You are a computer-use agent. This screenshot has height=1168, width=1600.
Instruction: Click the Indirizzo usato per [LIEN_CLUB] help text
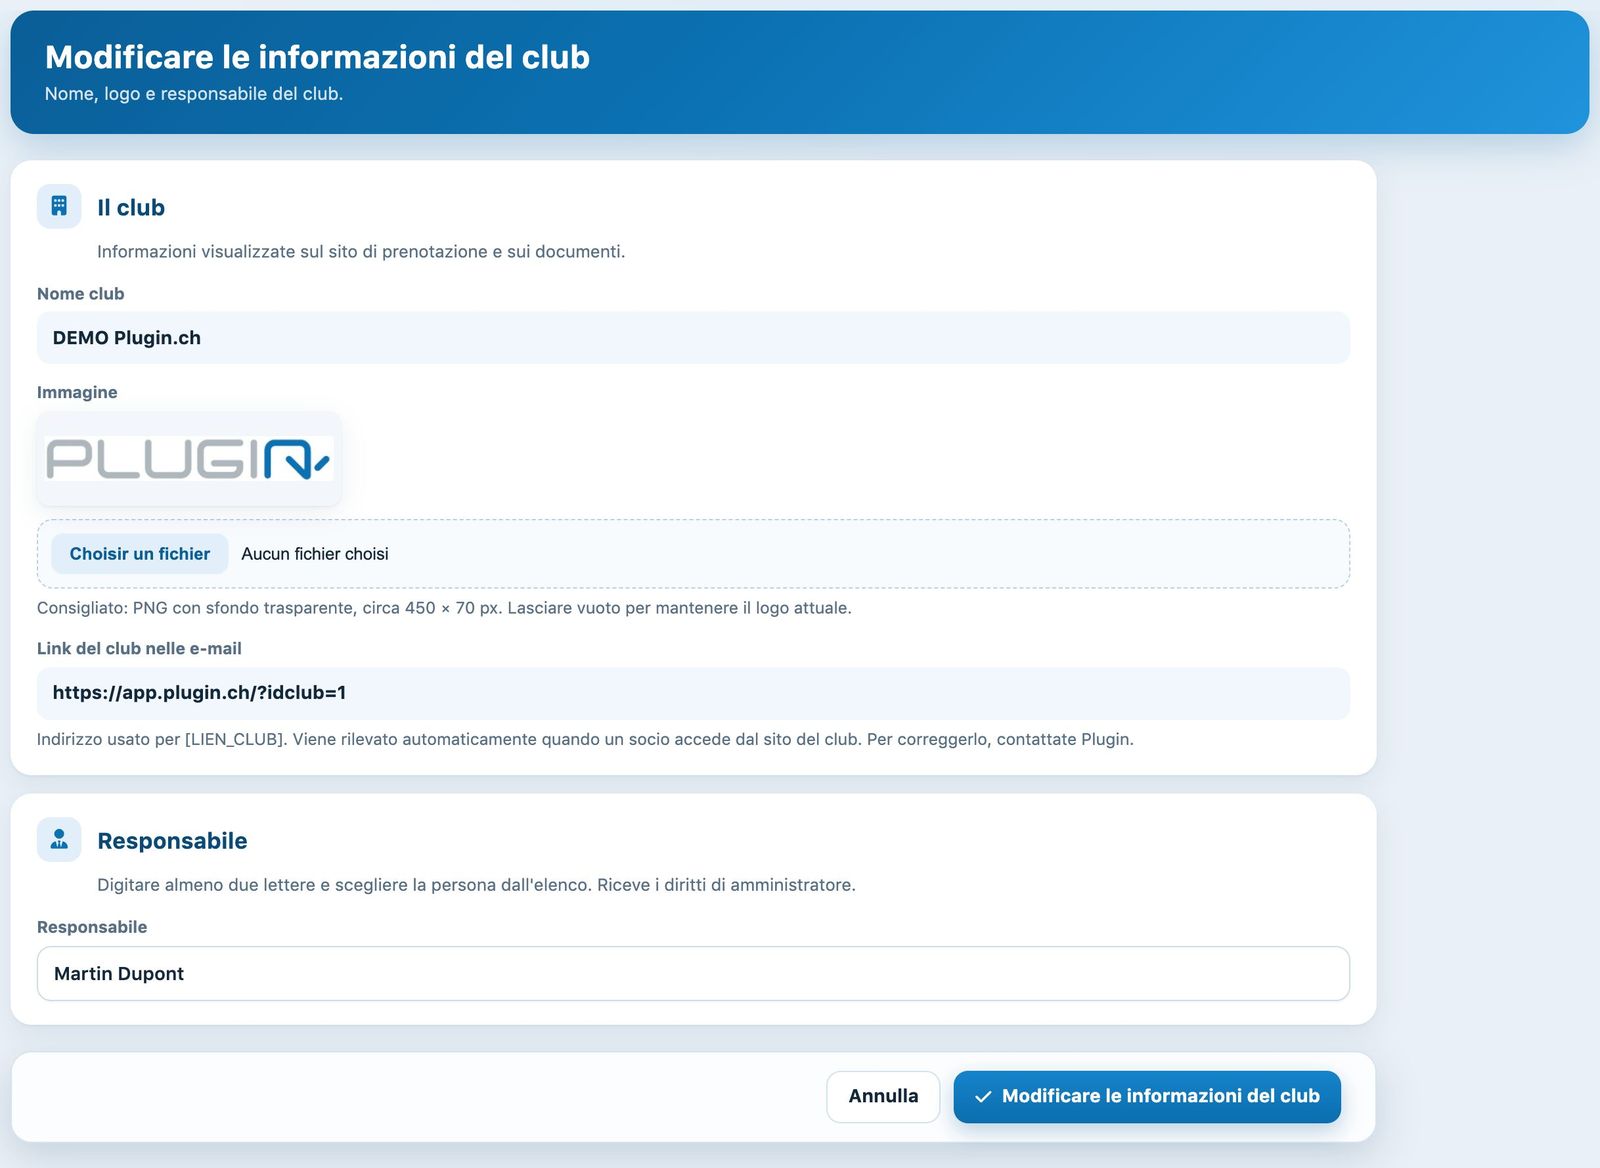(585, 739)
